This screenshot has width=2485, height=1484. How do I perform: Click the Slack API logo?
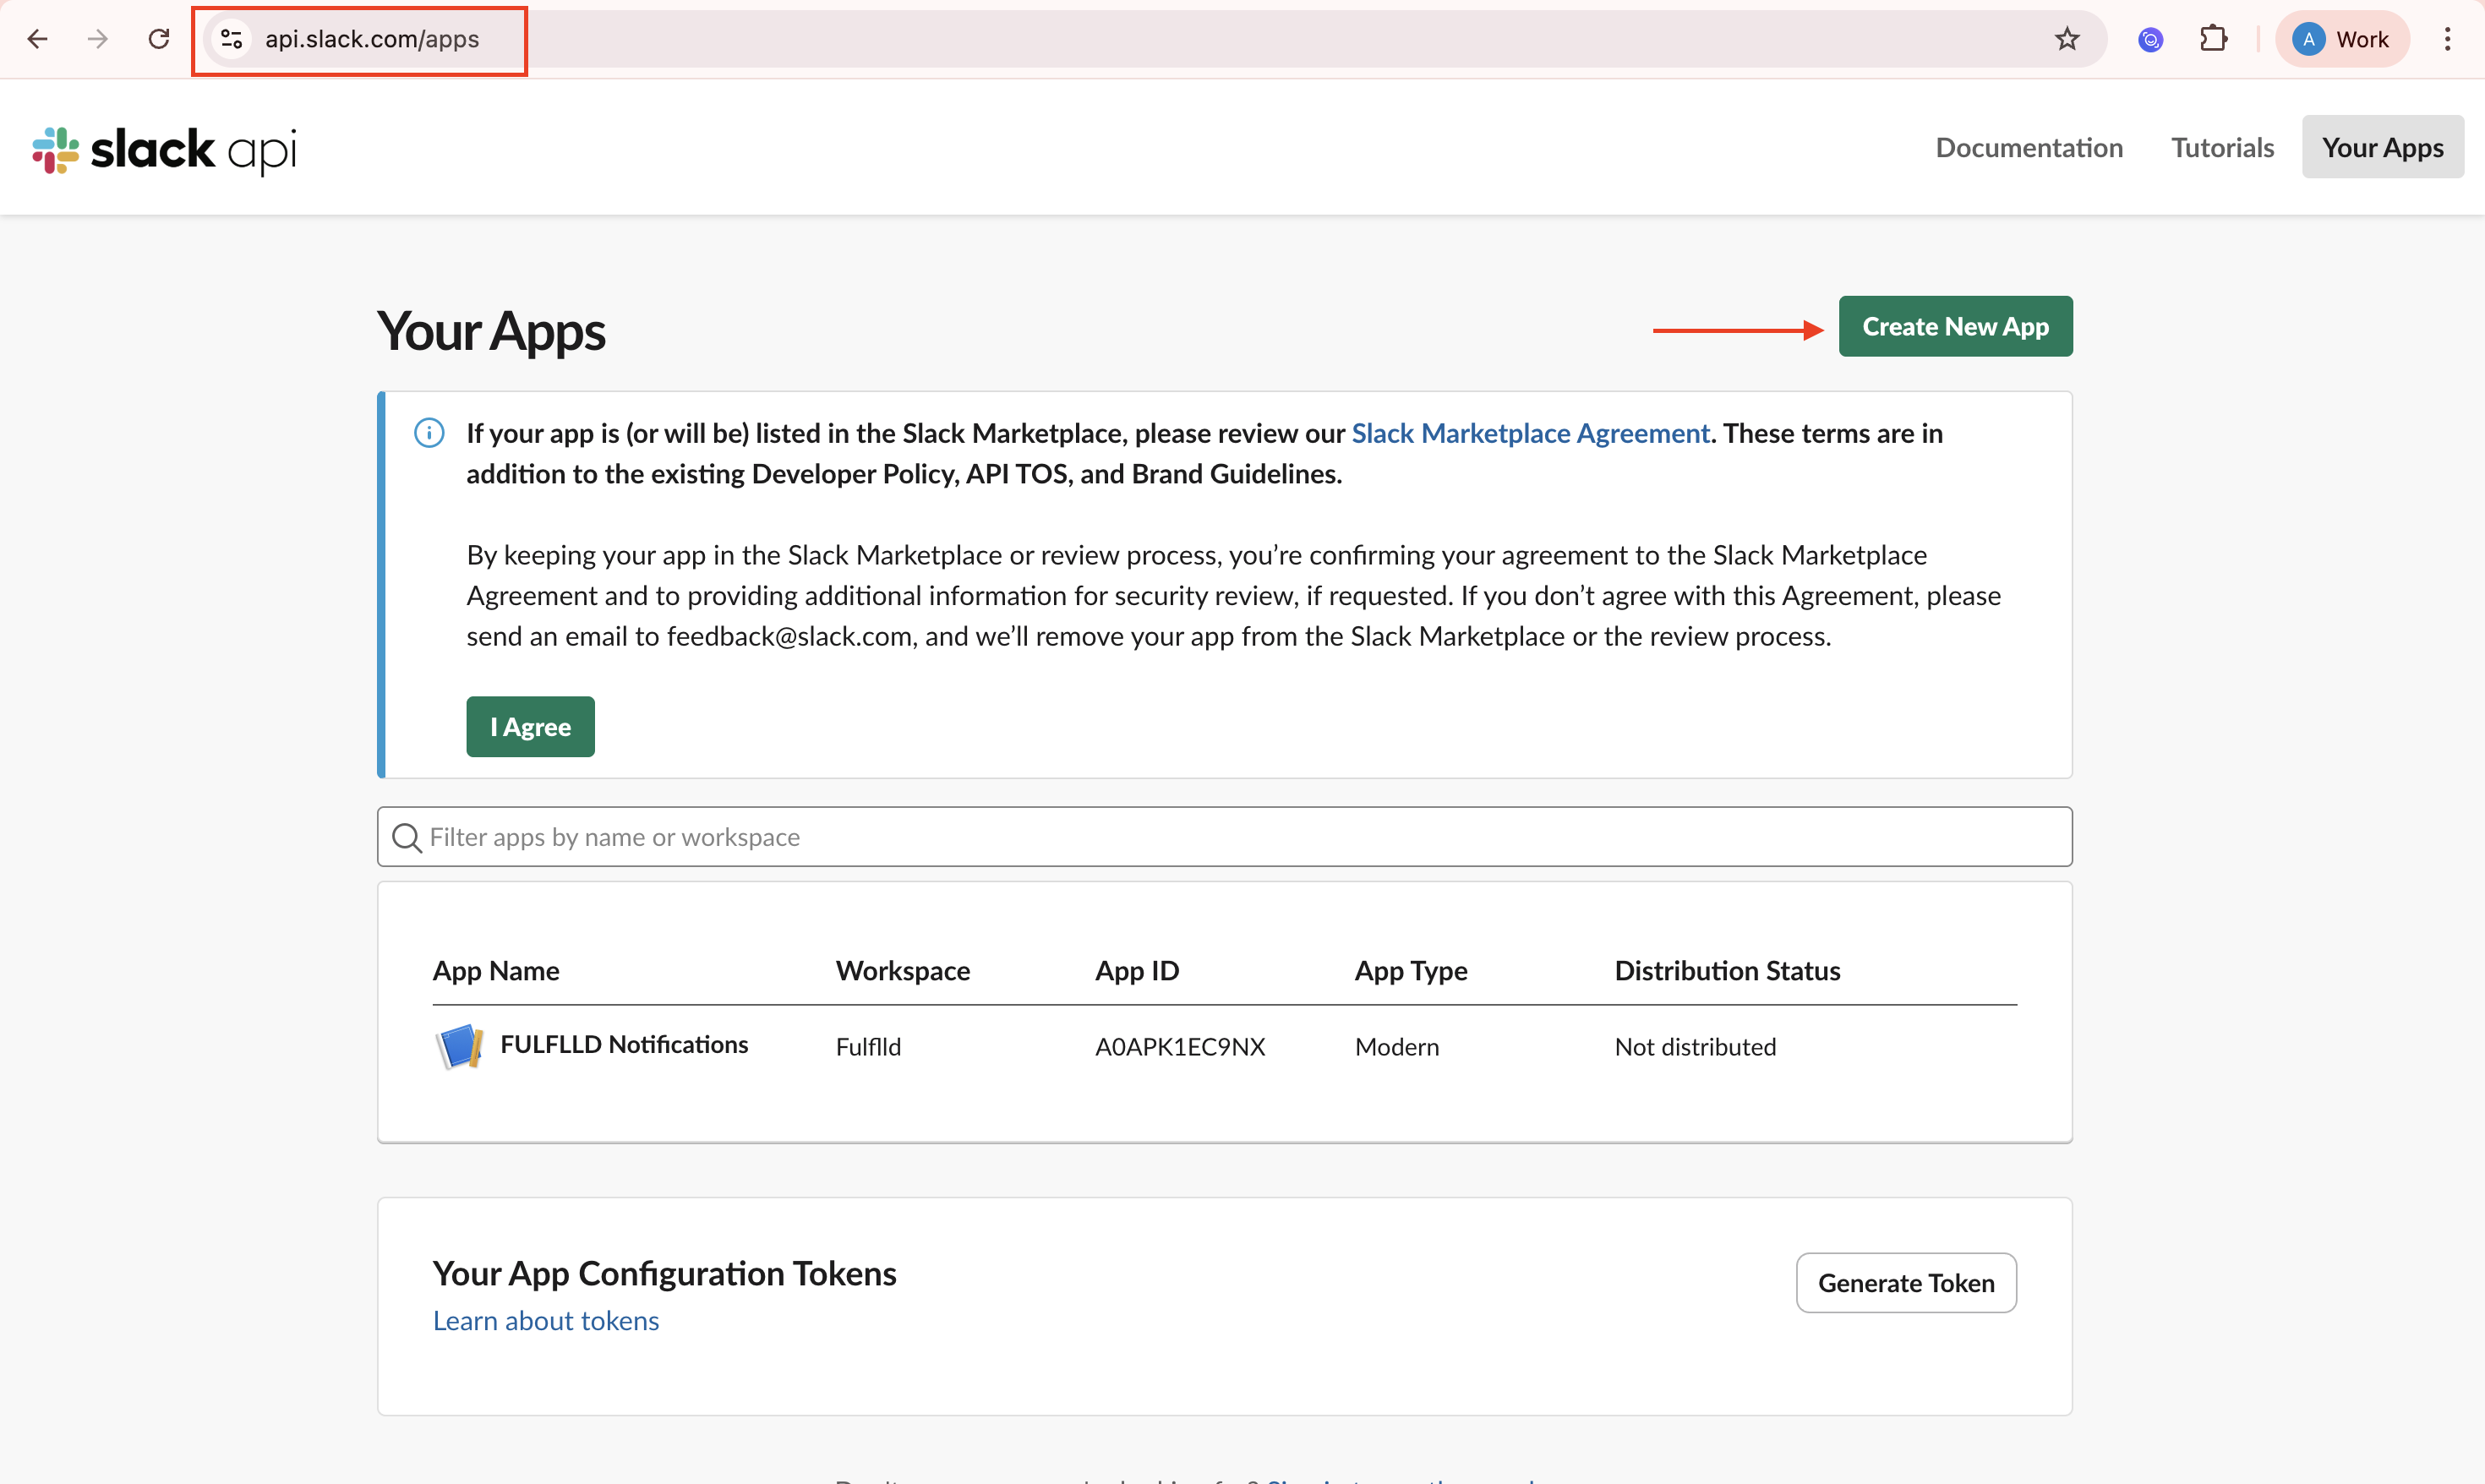point(165,150)
